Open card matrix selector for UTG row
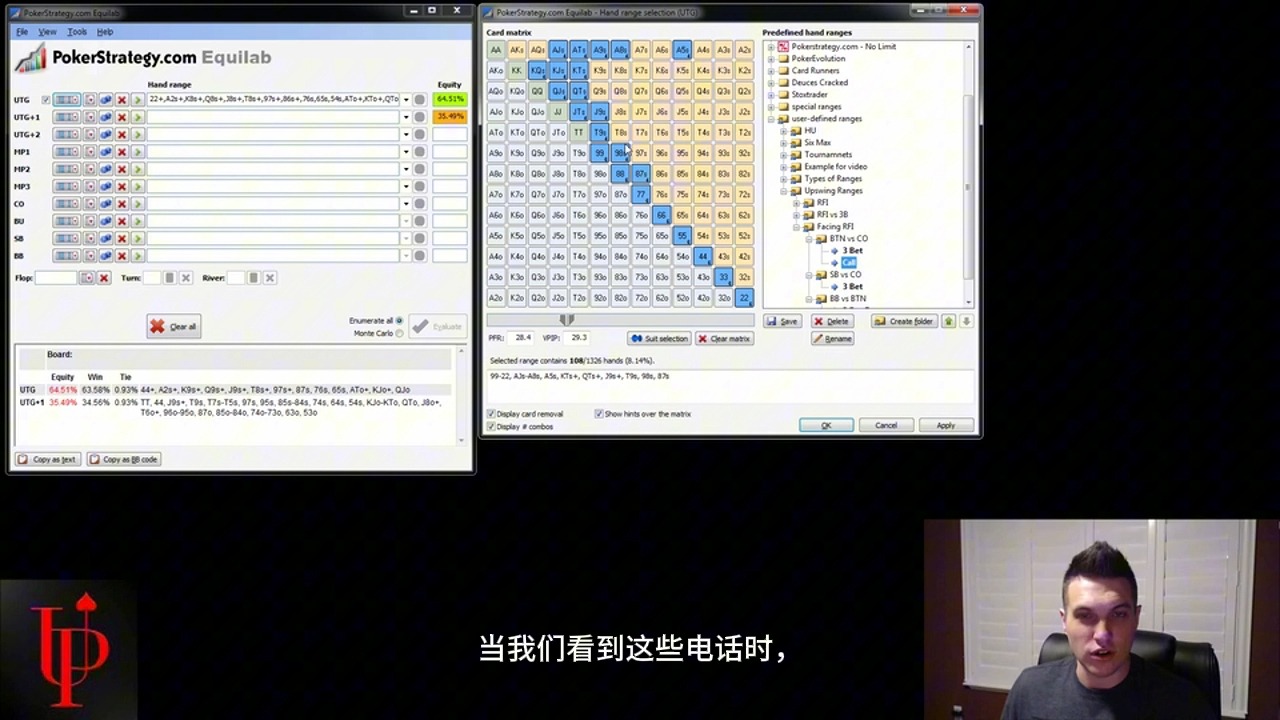 [67, 100]
